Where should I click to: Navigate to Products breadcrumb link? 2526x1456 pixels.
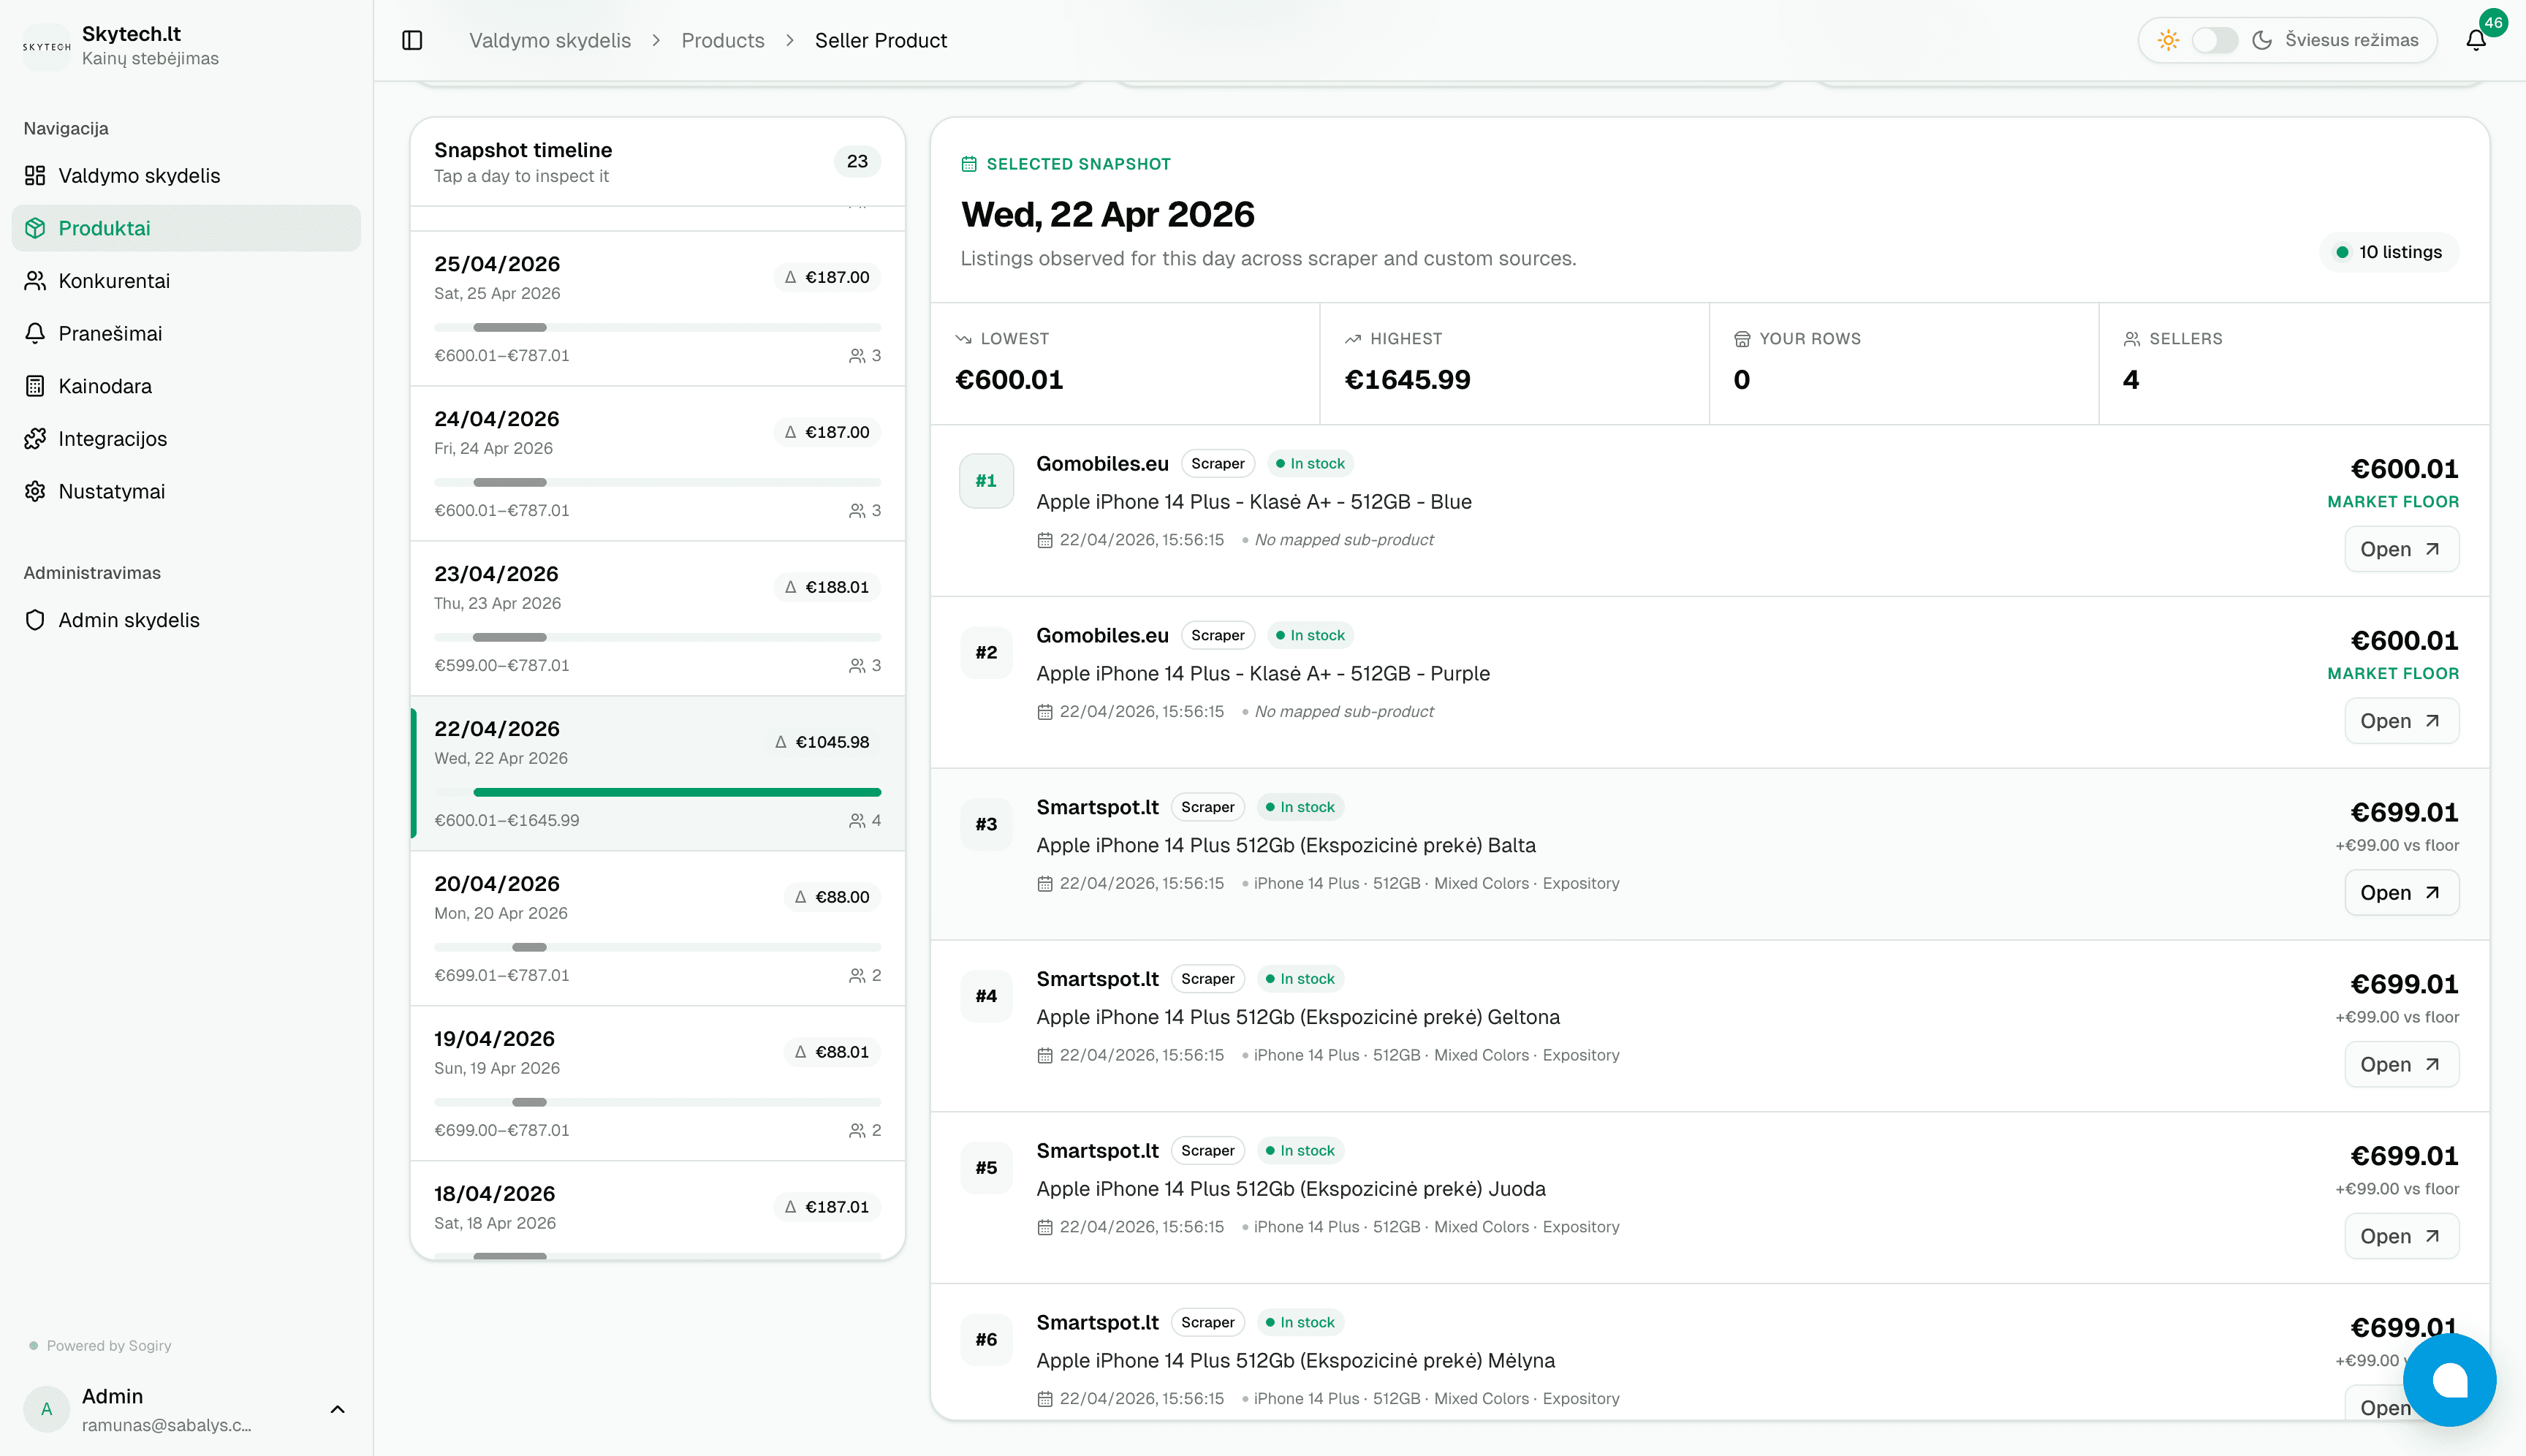pos(722,40)
